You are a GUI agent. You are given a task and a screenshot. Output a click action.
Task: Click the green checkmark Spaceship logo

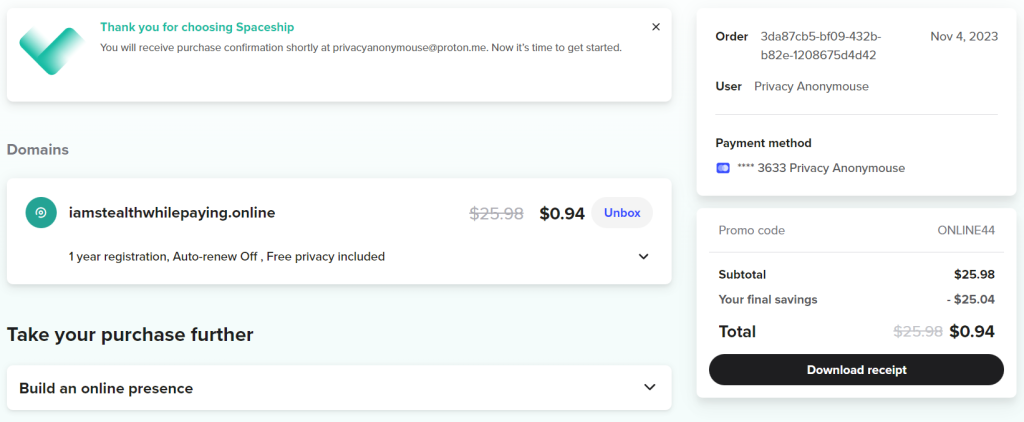pos(52,51)
